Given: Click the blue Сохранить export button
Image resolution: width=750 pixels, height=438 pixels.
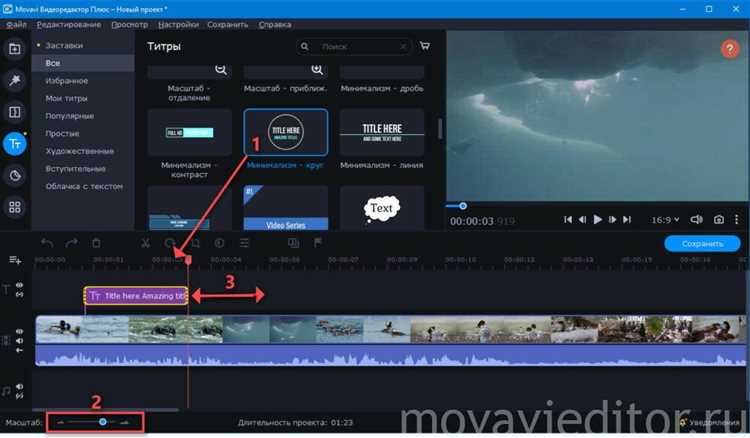Looking at the screenshot, I should click(x=702, y=244).
